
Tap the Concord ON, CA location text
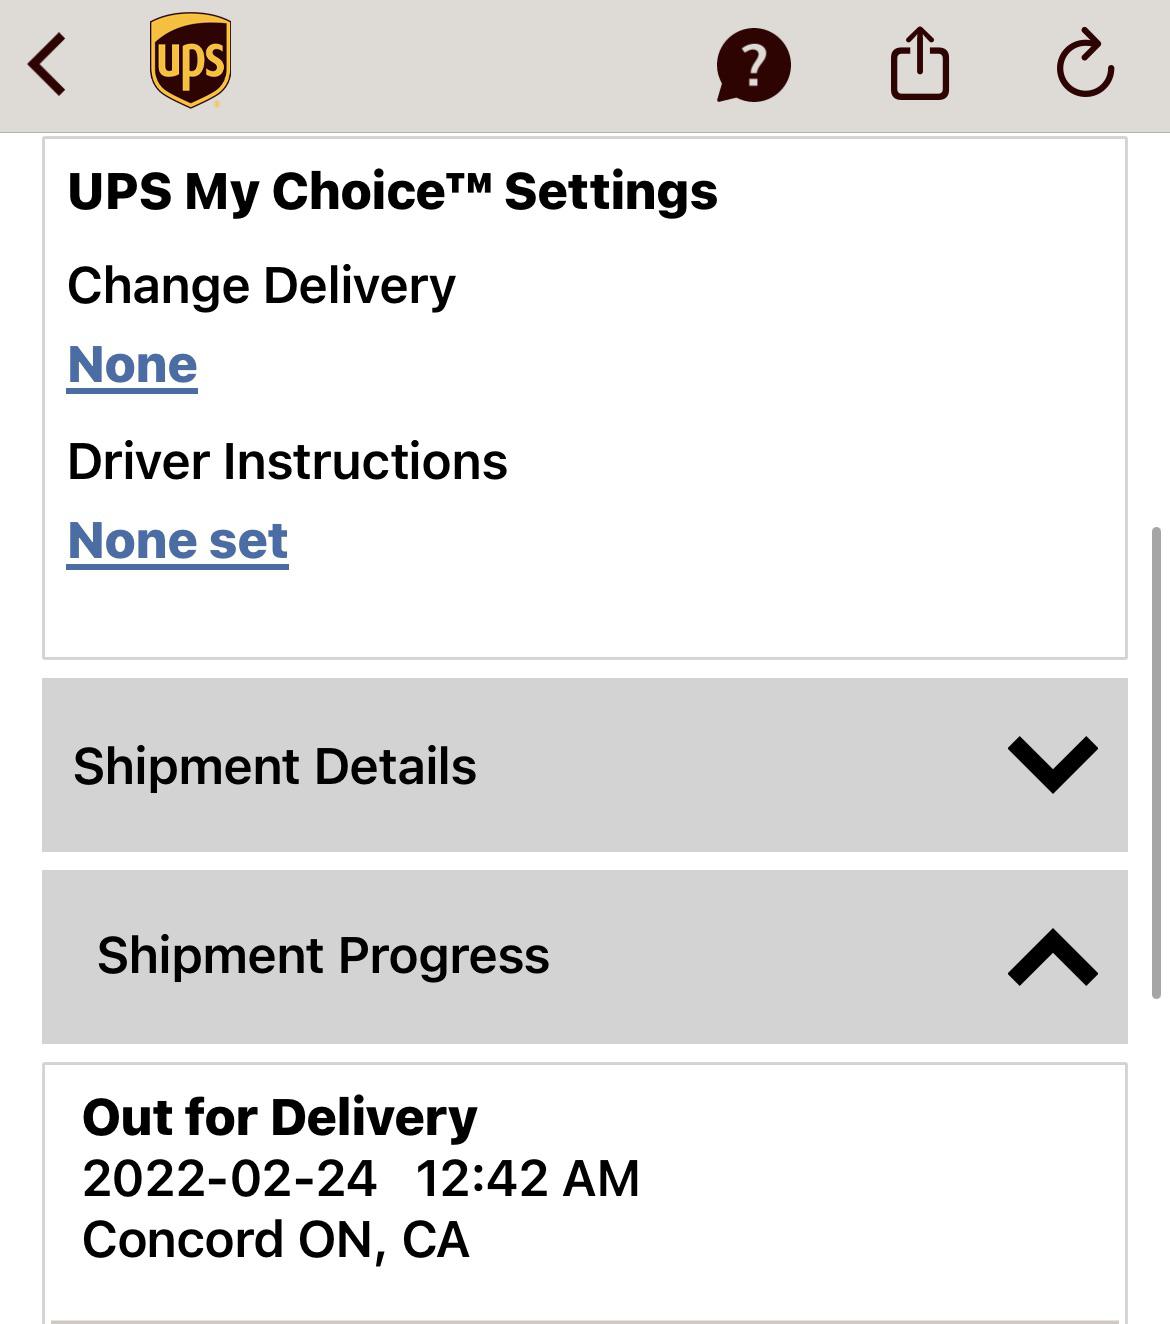pyautogui.click(x=276, y=1239)
